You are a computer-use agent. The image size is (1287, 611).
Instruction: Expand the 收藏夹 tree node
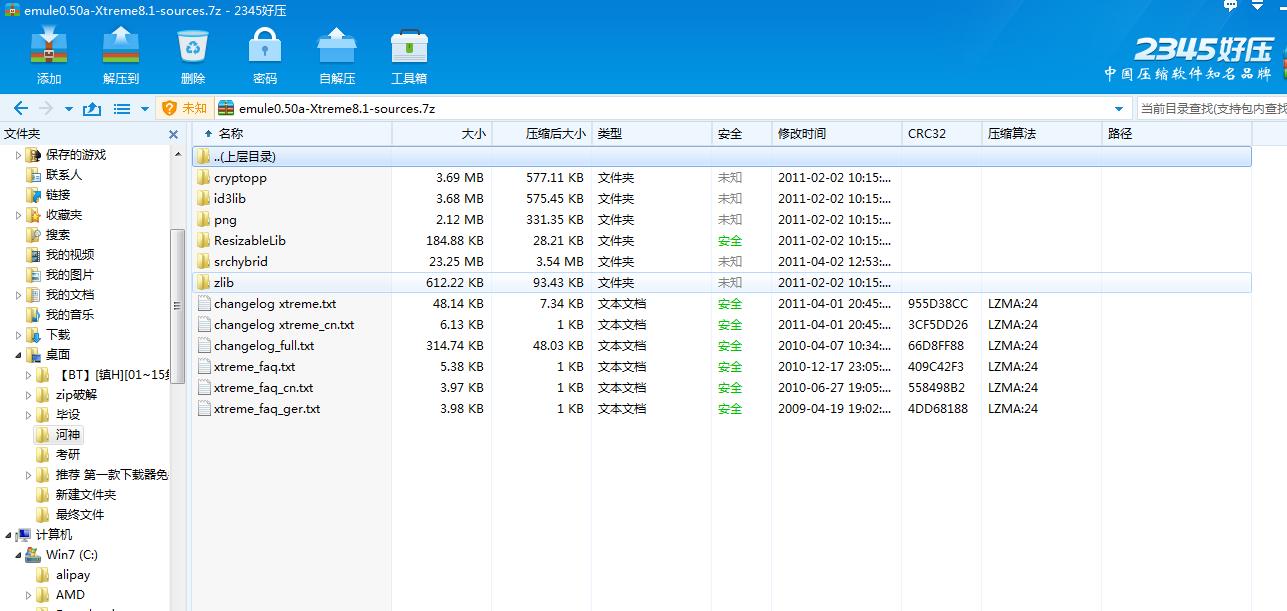coord(18,215)
